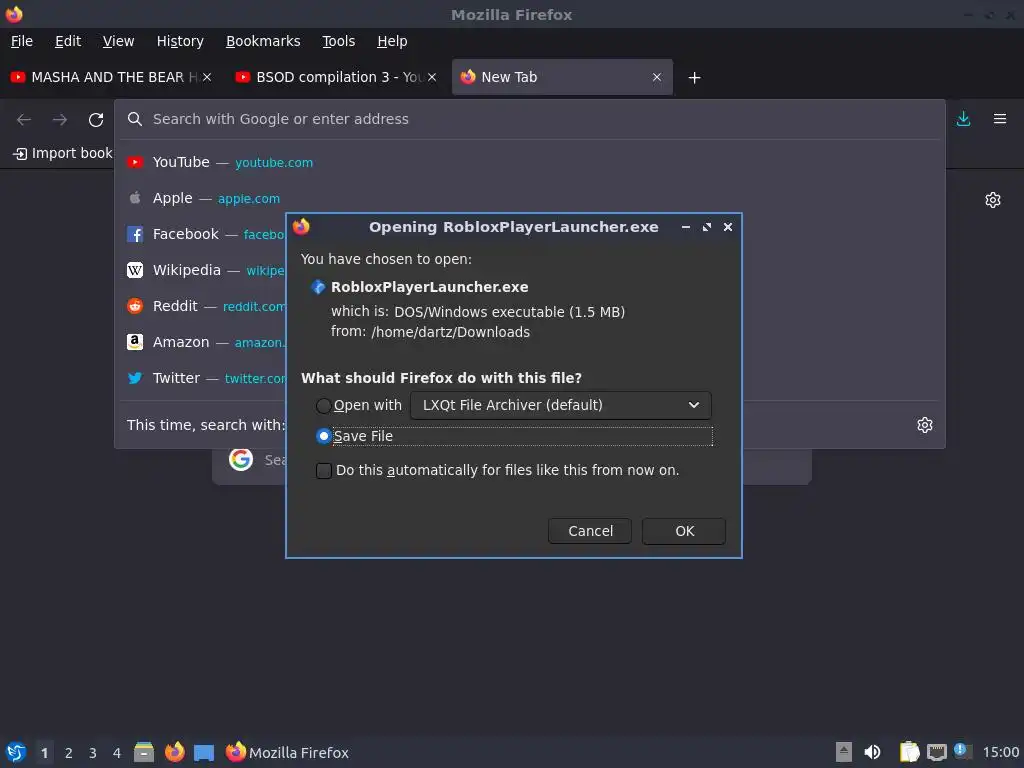Open the Firefox hamburger application menu
The height and width of the screenshot is (768, 1024).
1000,119
